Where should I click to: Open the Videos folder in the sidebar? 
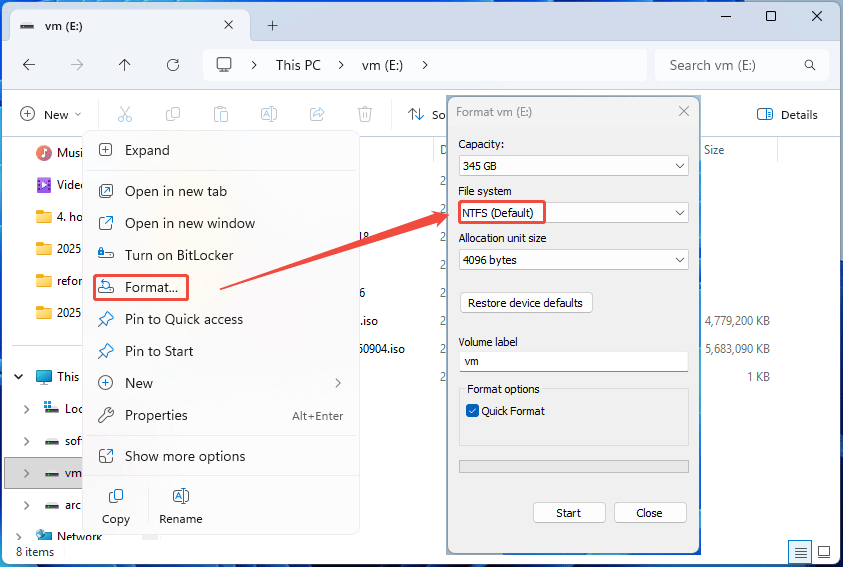(59, 185)
